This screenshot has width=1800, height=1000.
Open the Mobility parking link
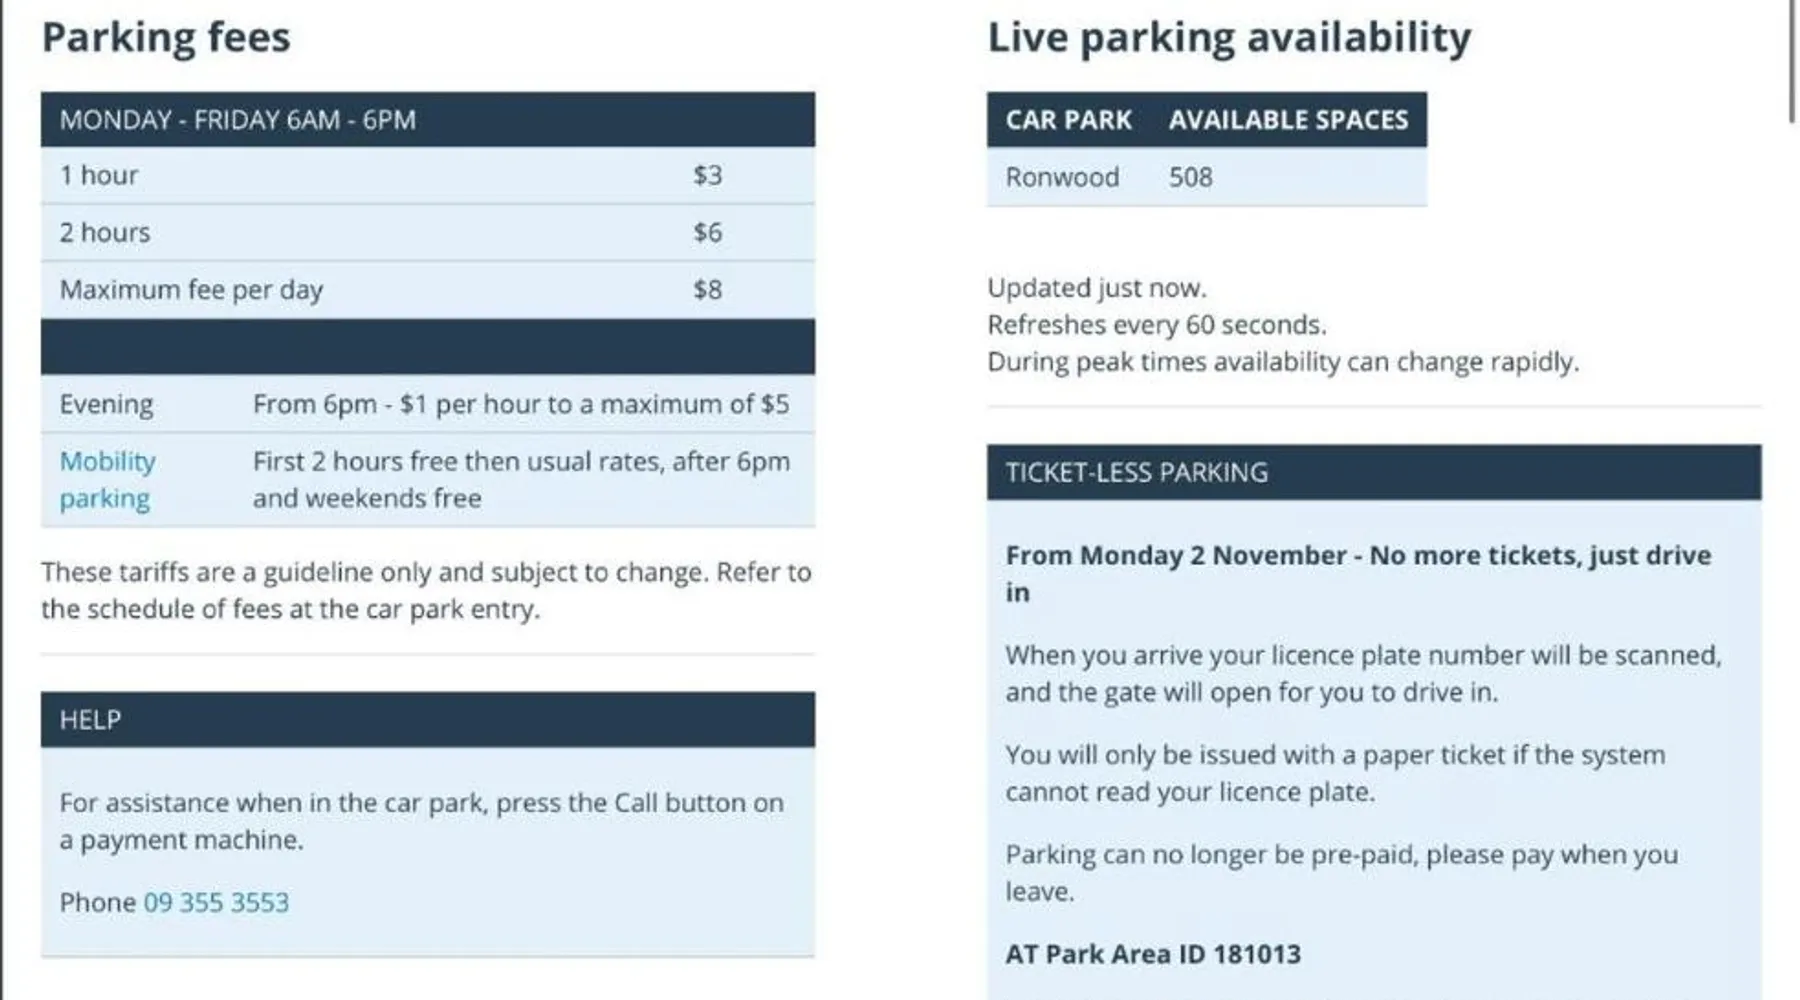pyautogui.click(x=107, y=479)
